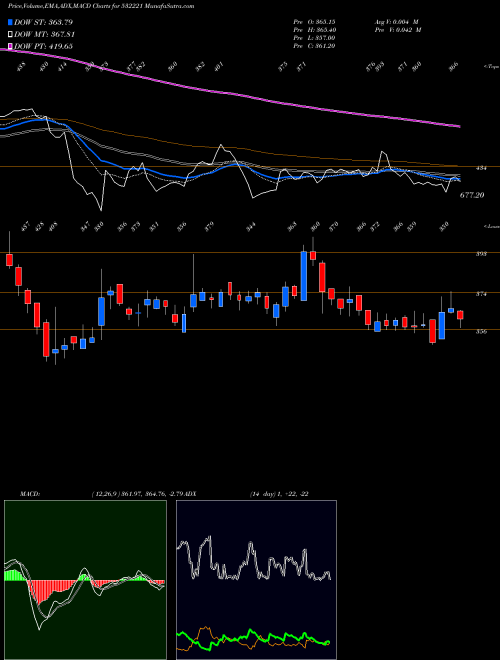The width and height of the screenshot is (500, 660).
Task: Click the last red candlestick on the right
Action: [x=460, y=315]
